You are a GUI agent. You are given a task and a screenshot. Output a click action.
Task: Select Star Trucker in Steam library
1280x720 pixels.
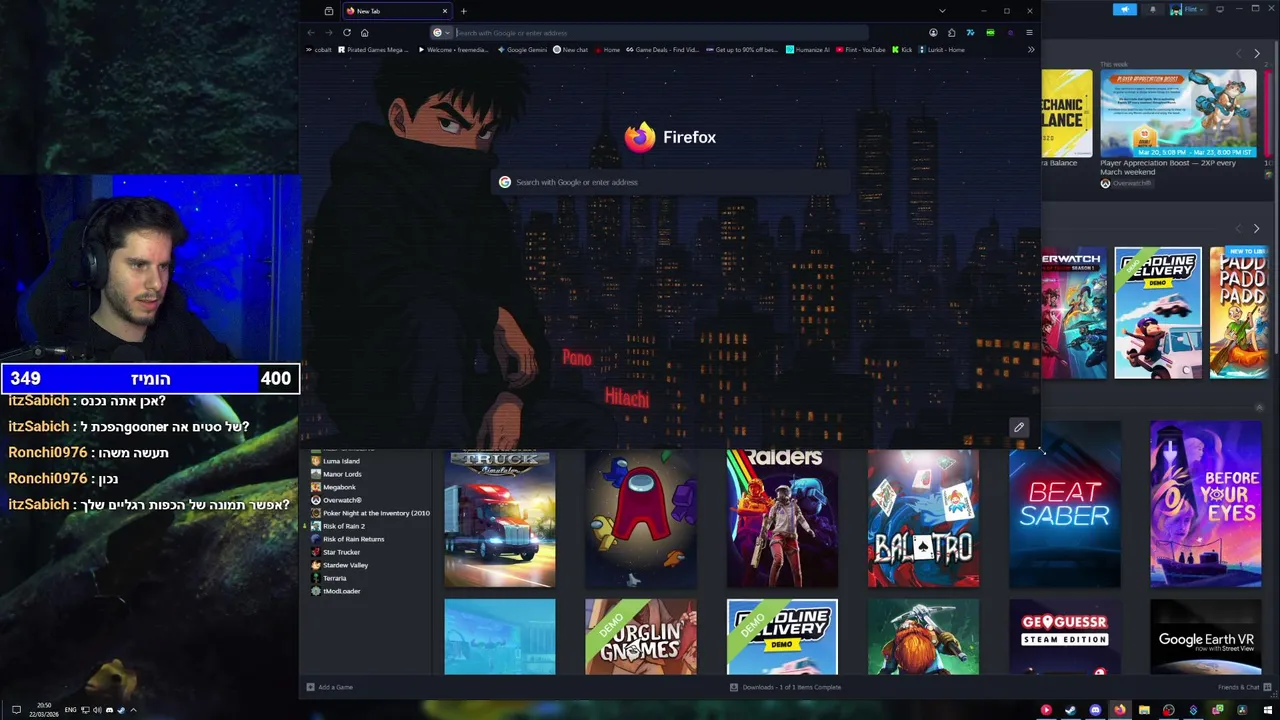point(336,552)
